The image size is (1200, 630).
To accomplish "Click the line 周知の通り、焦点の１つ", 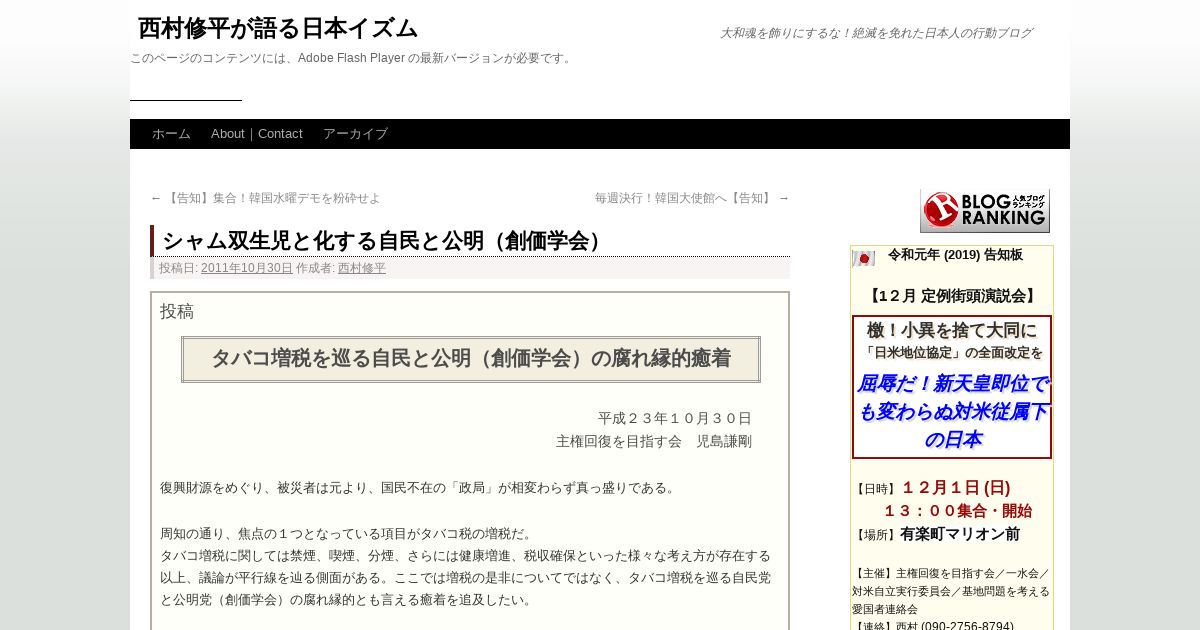I will (349, 534).
